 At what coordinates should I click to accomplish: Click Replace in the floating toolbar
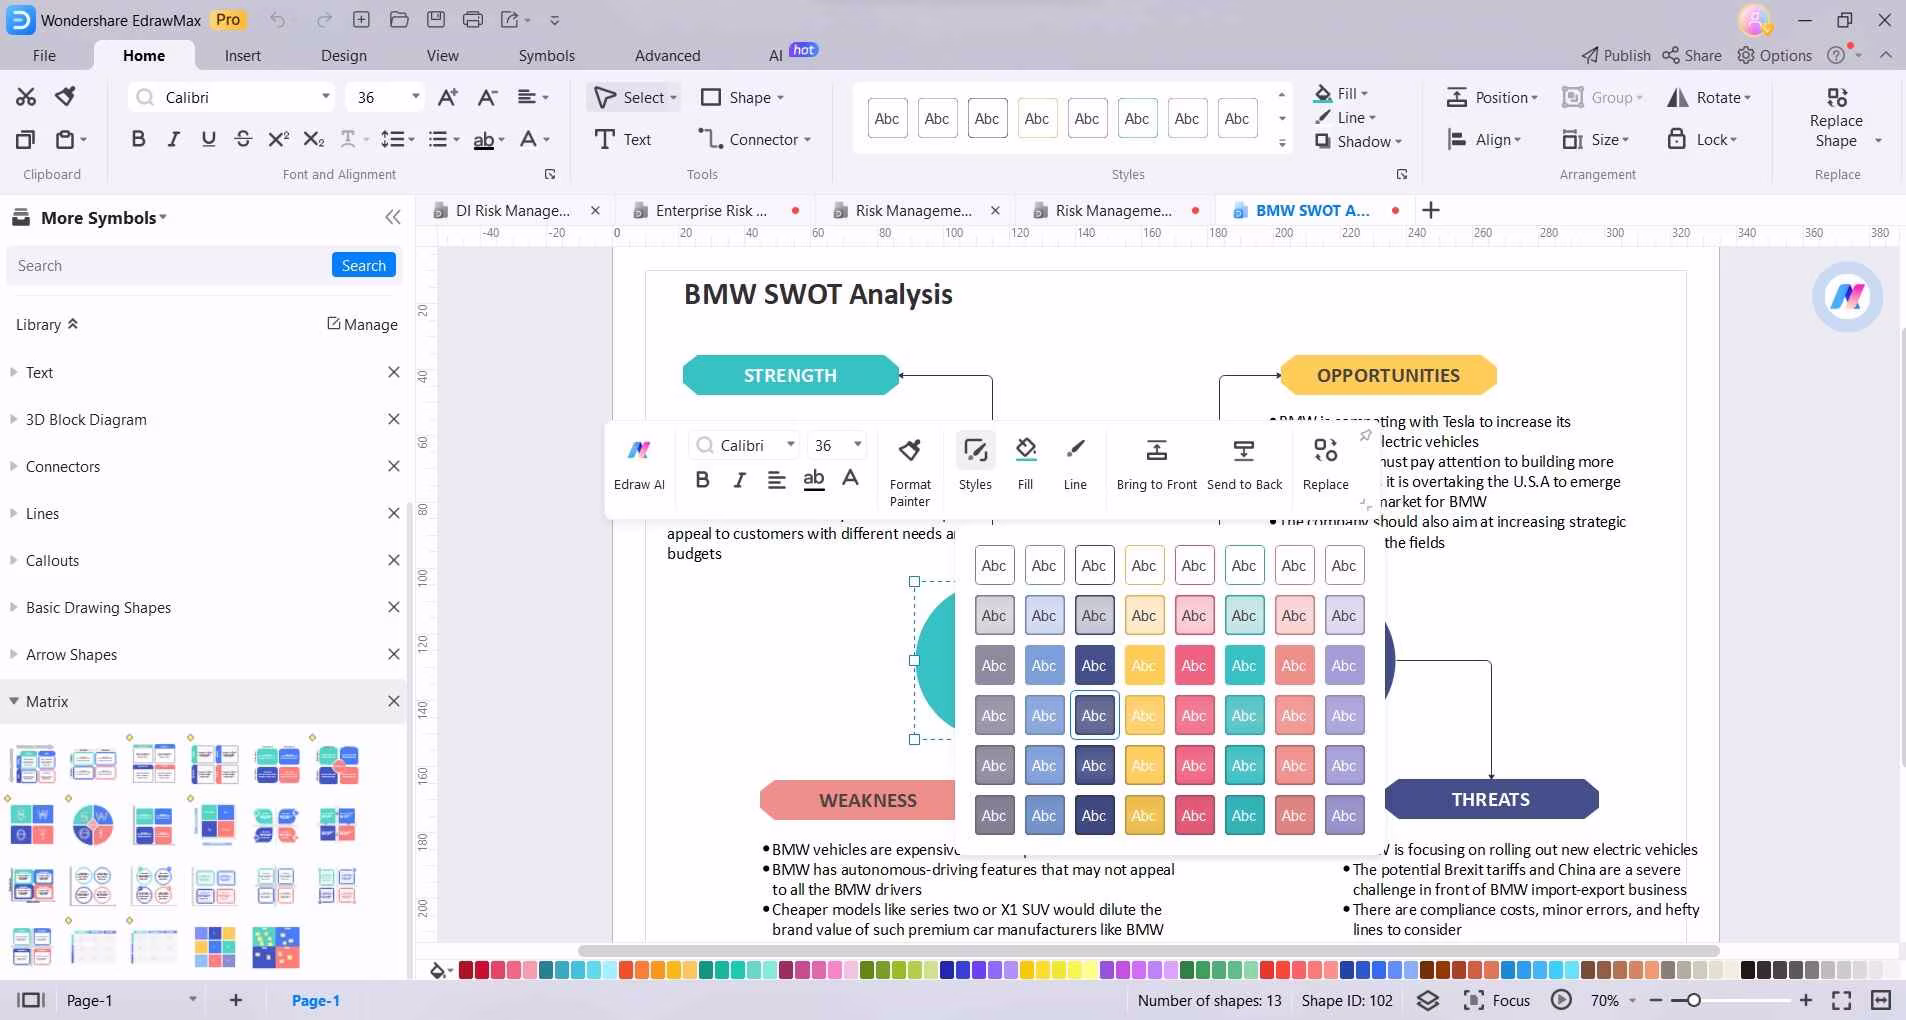click(x=1326, y=462)
